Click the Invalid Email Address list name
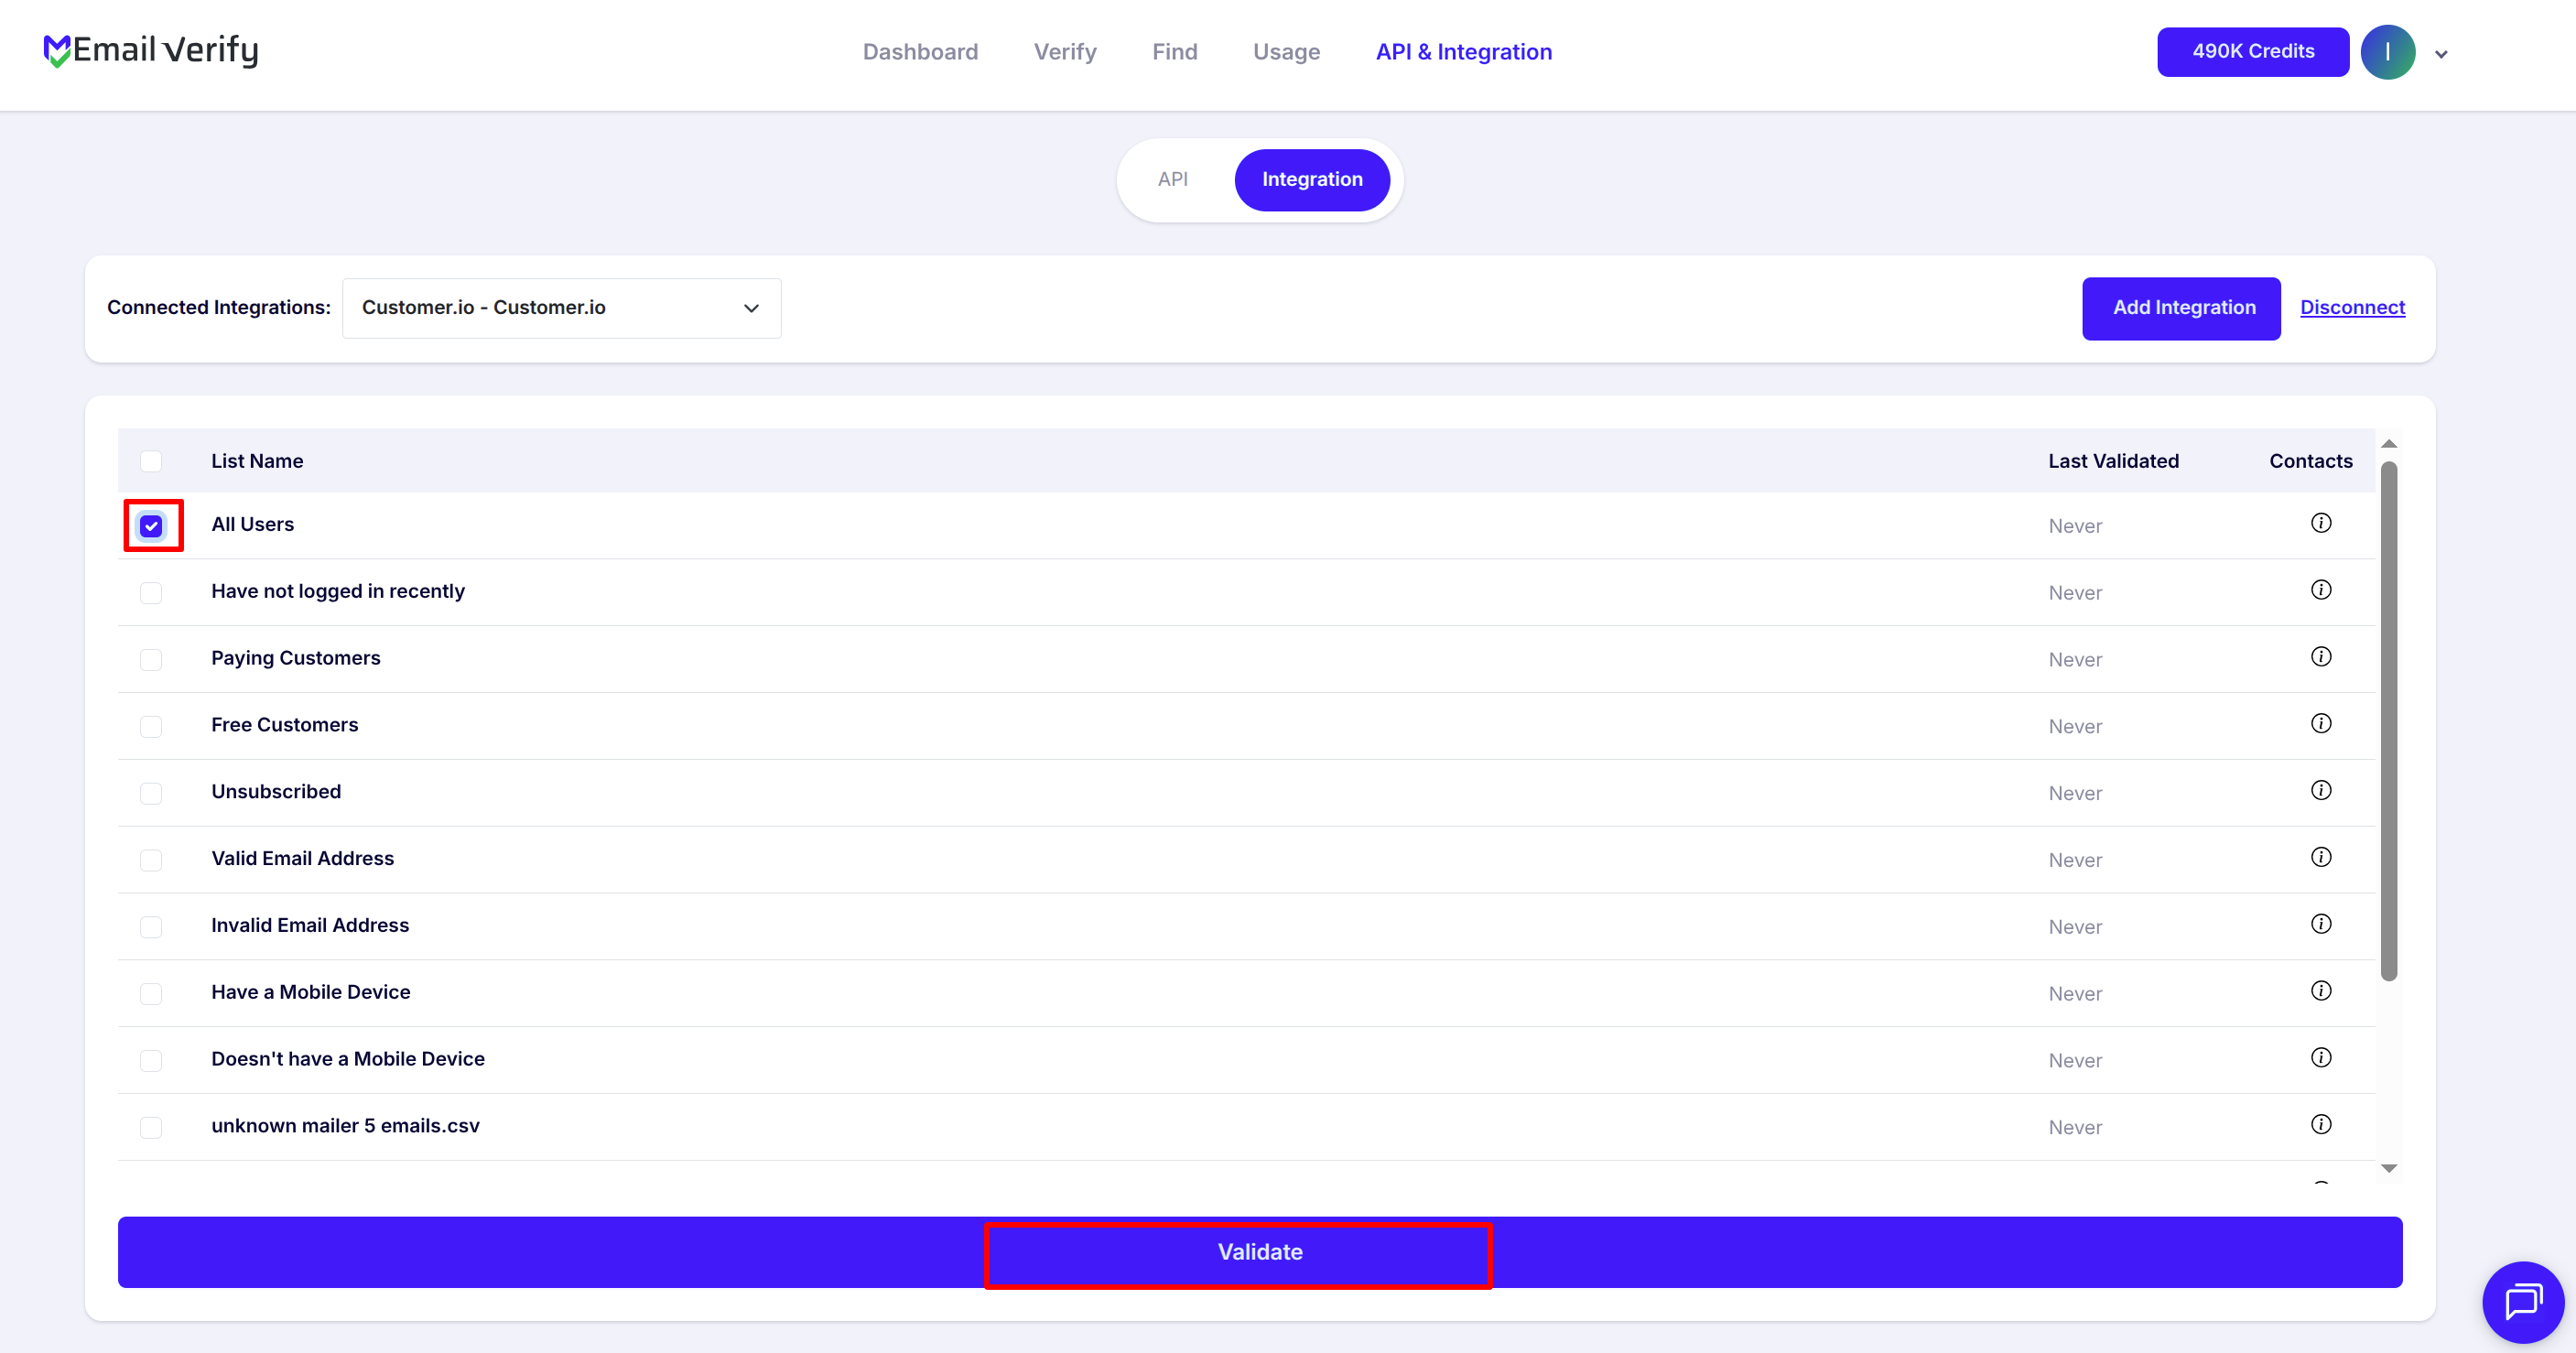This screenshot has height=1353, width=2576. pyautogui.click(x=310, y=925)
